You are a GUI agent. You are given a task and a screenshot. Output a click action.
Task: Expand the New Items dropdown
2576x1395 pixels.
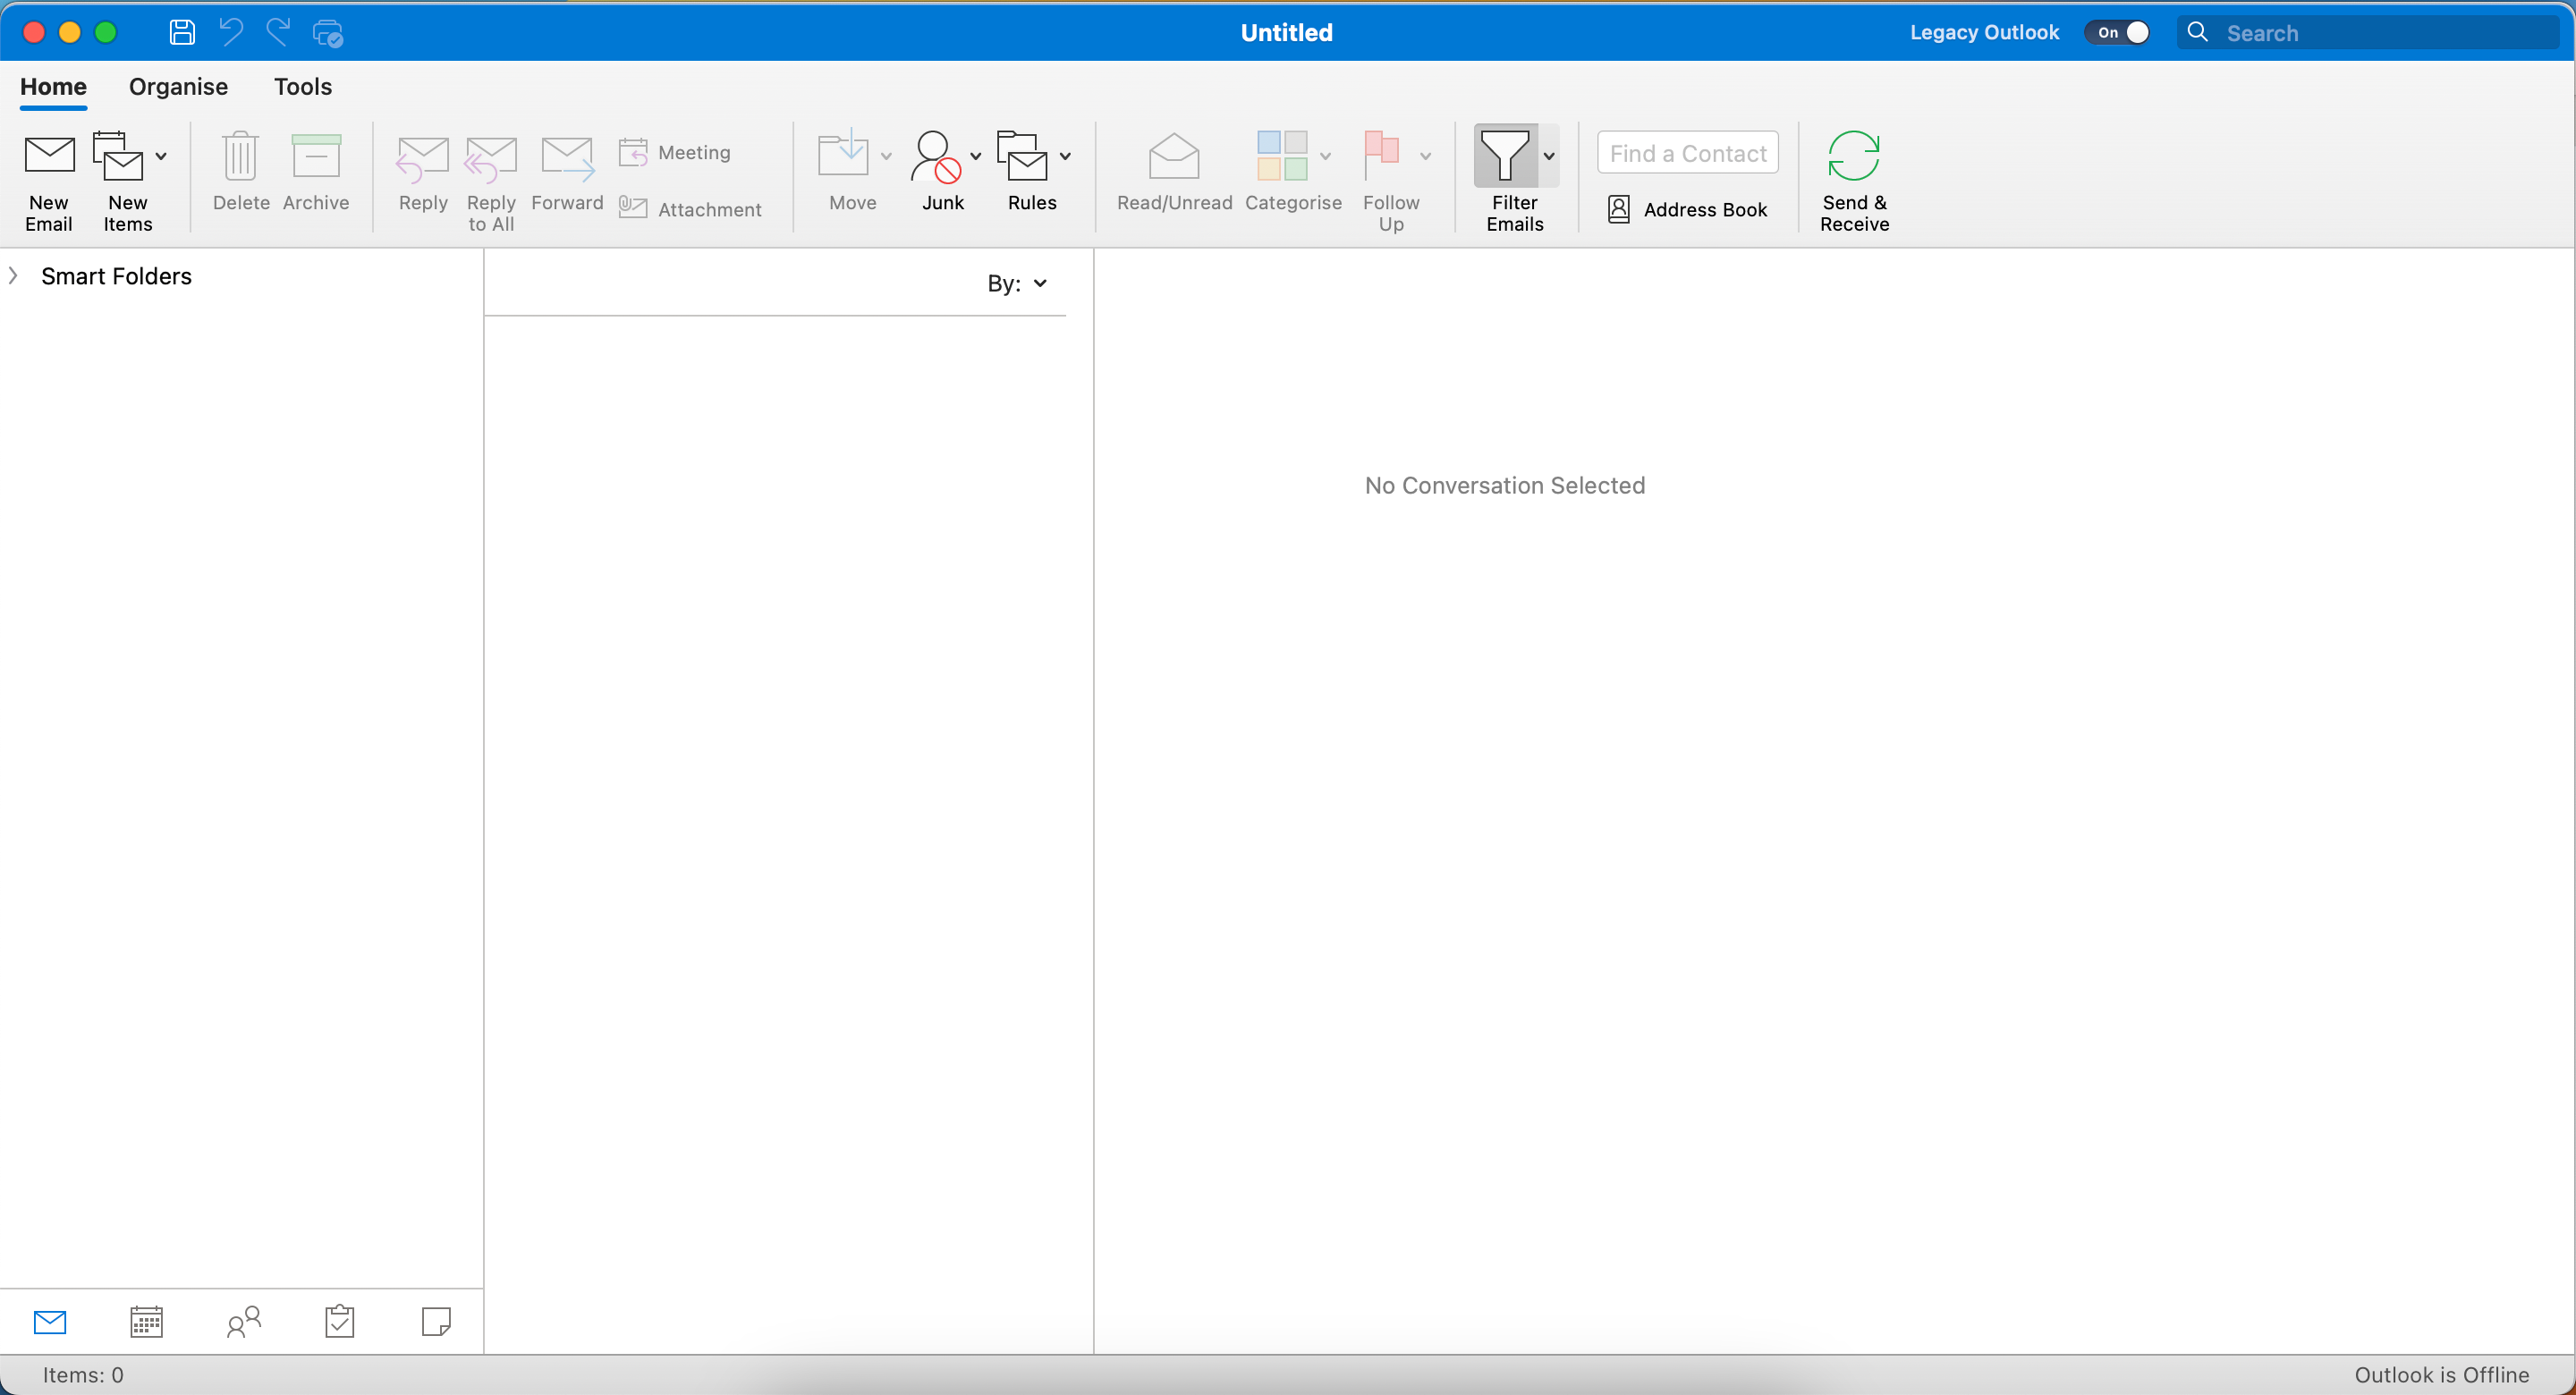160,156
